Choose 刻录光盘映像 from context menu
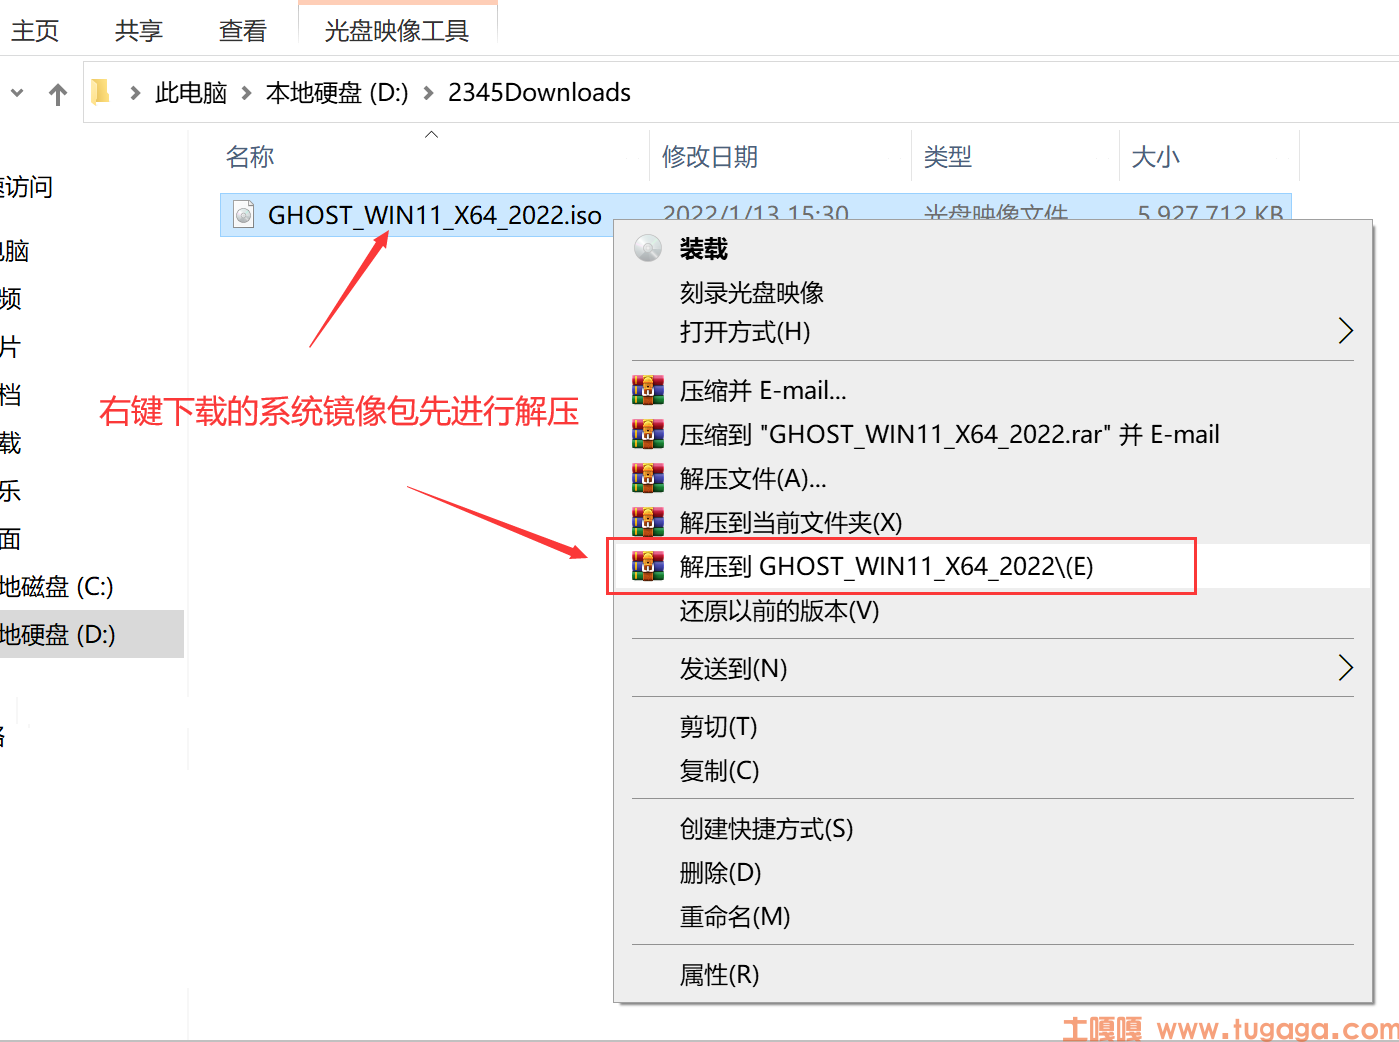Image resolution: width=1399 pixels, height=1042 pixels. point(752,292)
